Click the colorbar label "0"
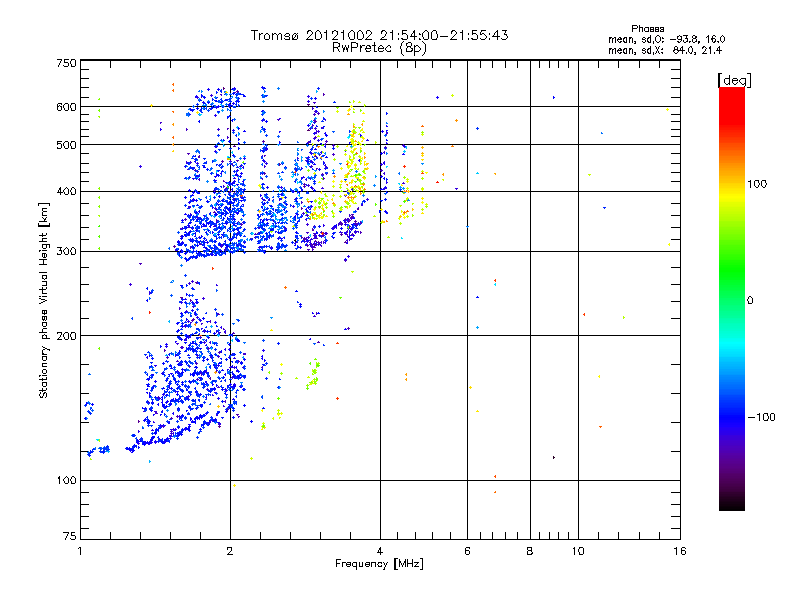Viewport: 800px width, 600px height. (x=750, y=300)
